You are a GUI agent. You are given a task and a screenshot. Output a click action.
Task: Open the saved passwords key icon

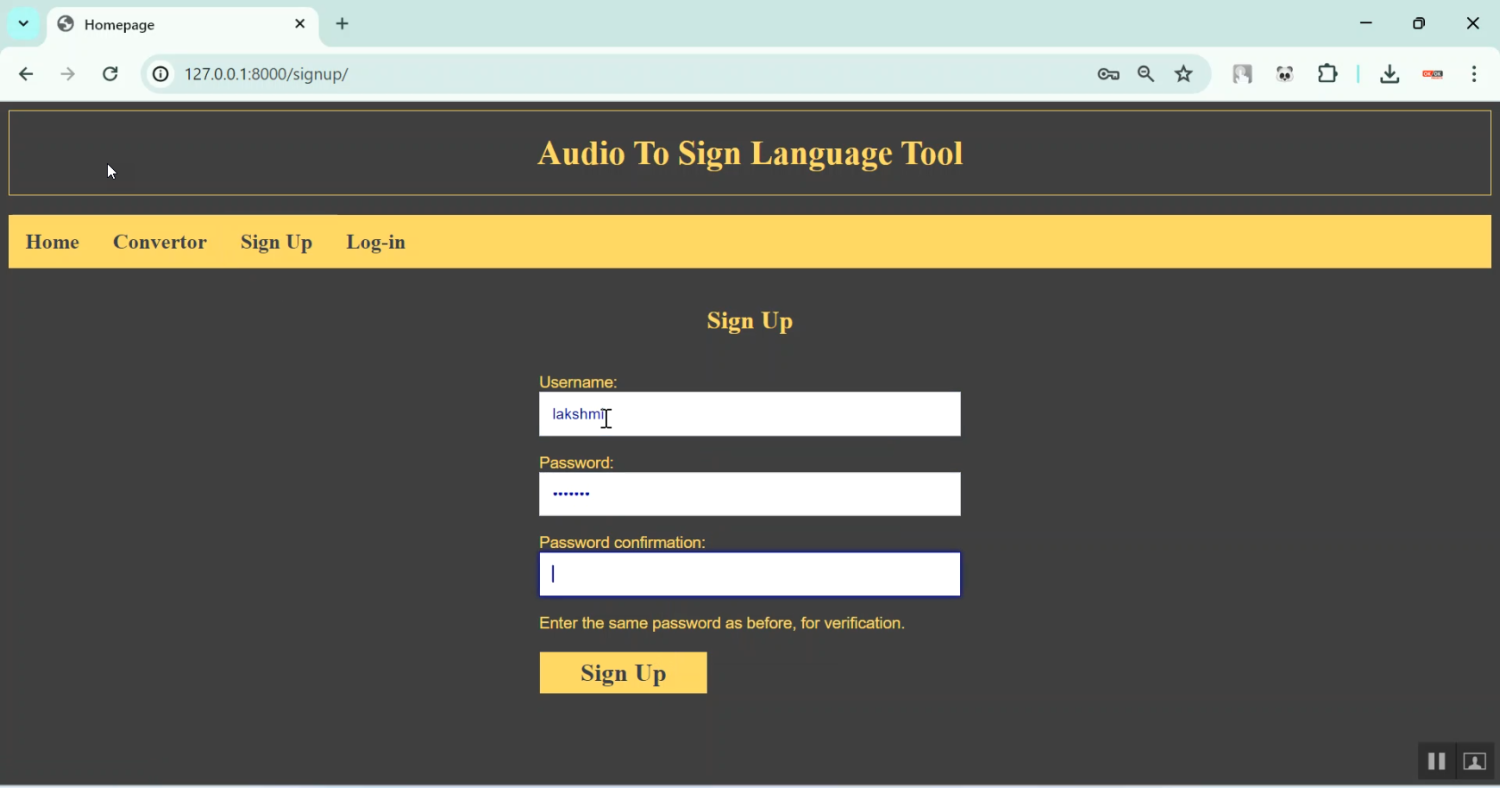(1108, 74)
